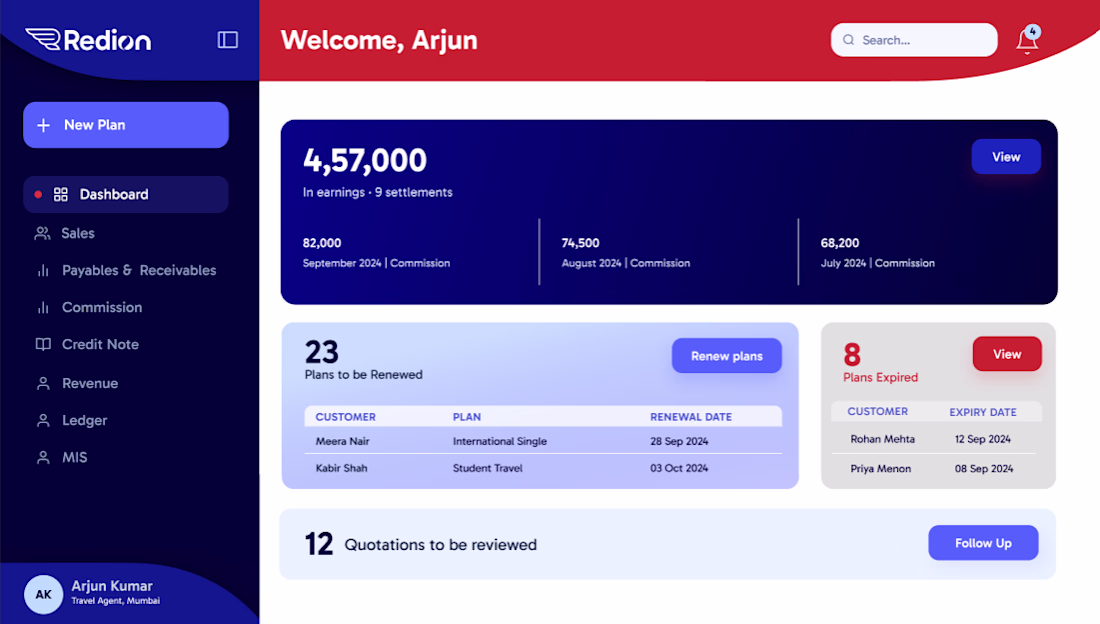This screenshot has height=624, width=1100.
Task: Open the Credit Note page
Action: point(100,345)
